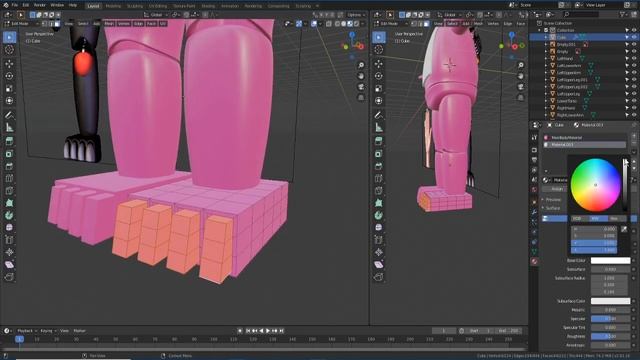Viewport: 640px width, 360px height.
Task: Select the Rotate tool in left viewport toolbar
Action: [9, 76]
